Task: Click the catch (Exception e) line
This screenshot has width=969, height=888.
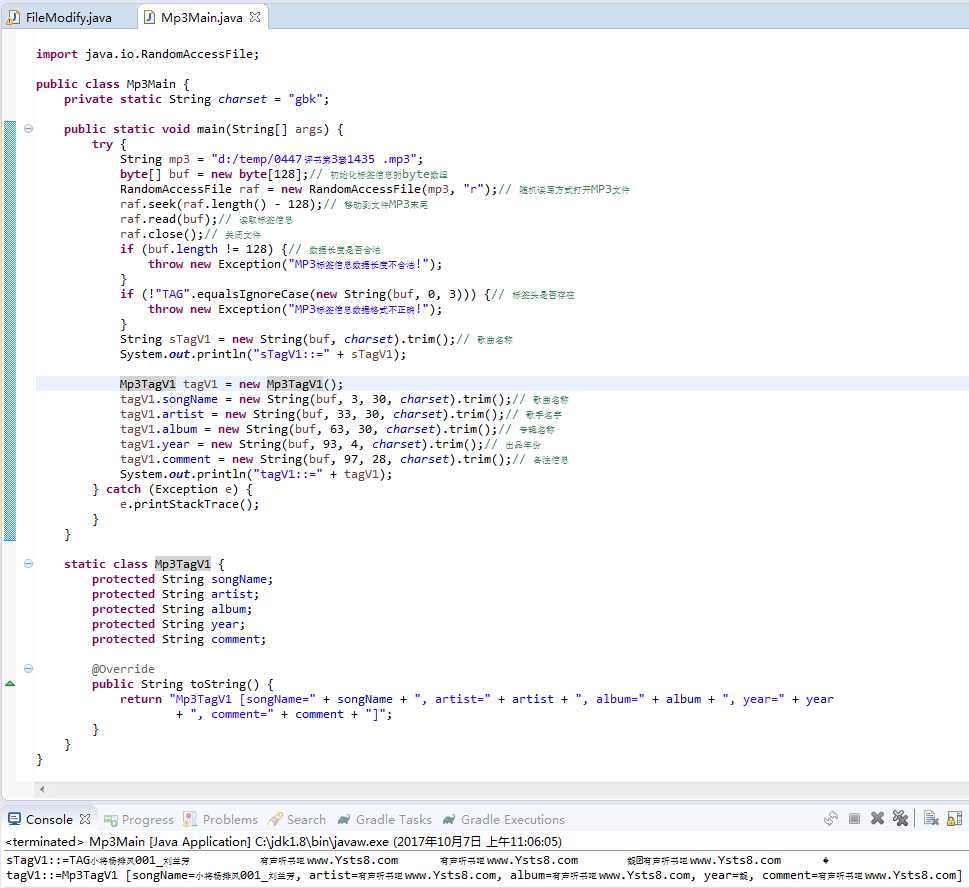Action: click(172, 489)
